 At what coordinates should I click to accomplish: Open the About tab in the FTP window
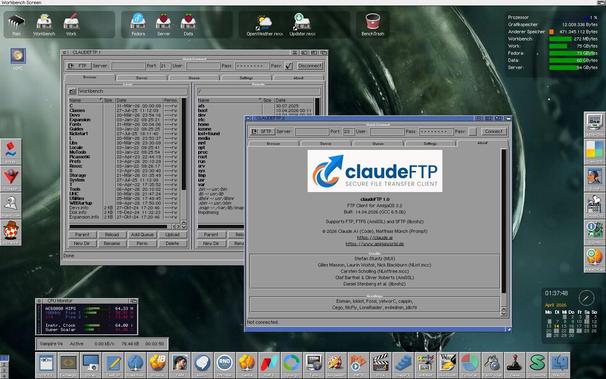click(x=298, y=78)
